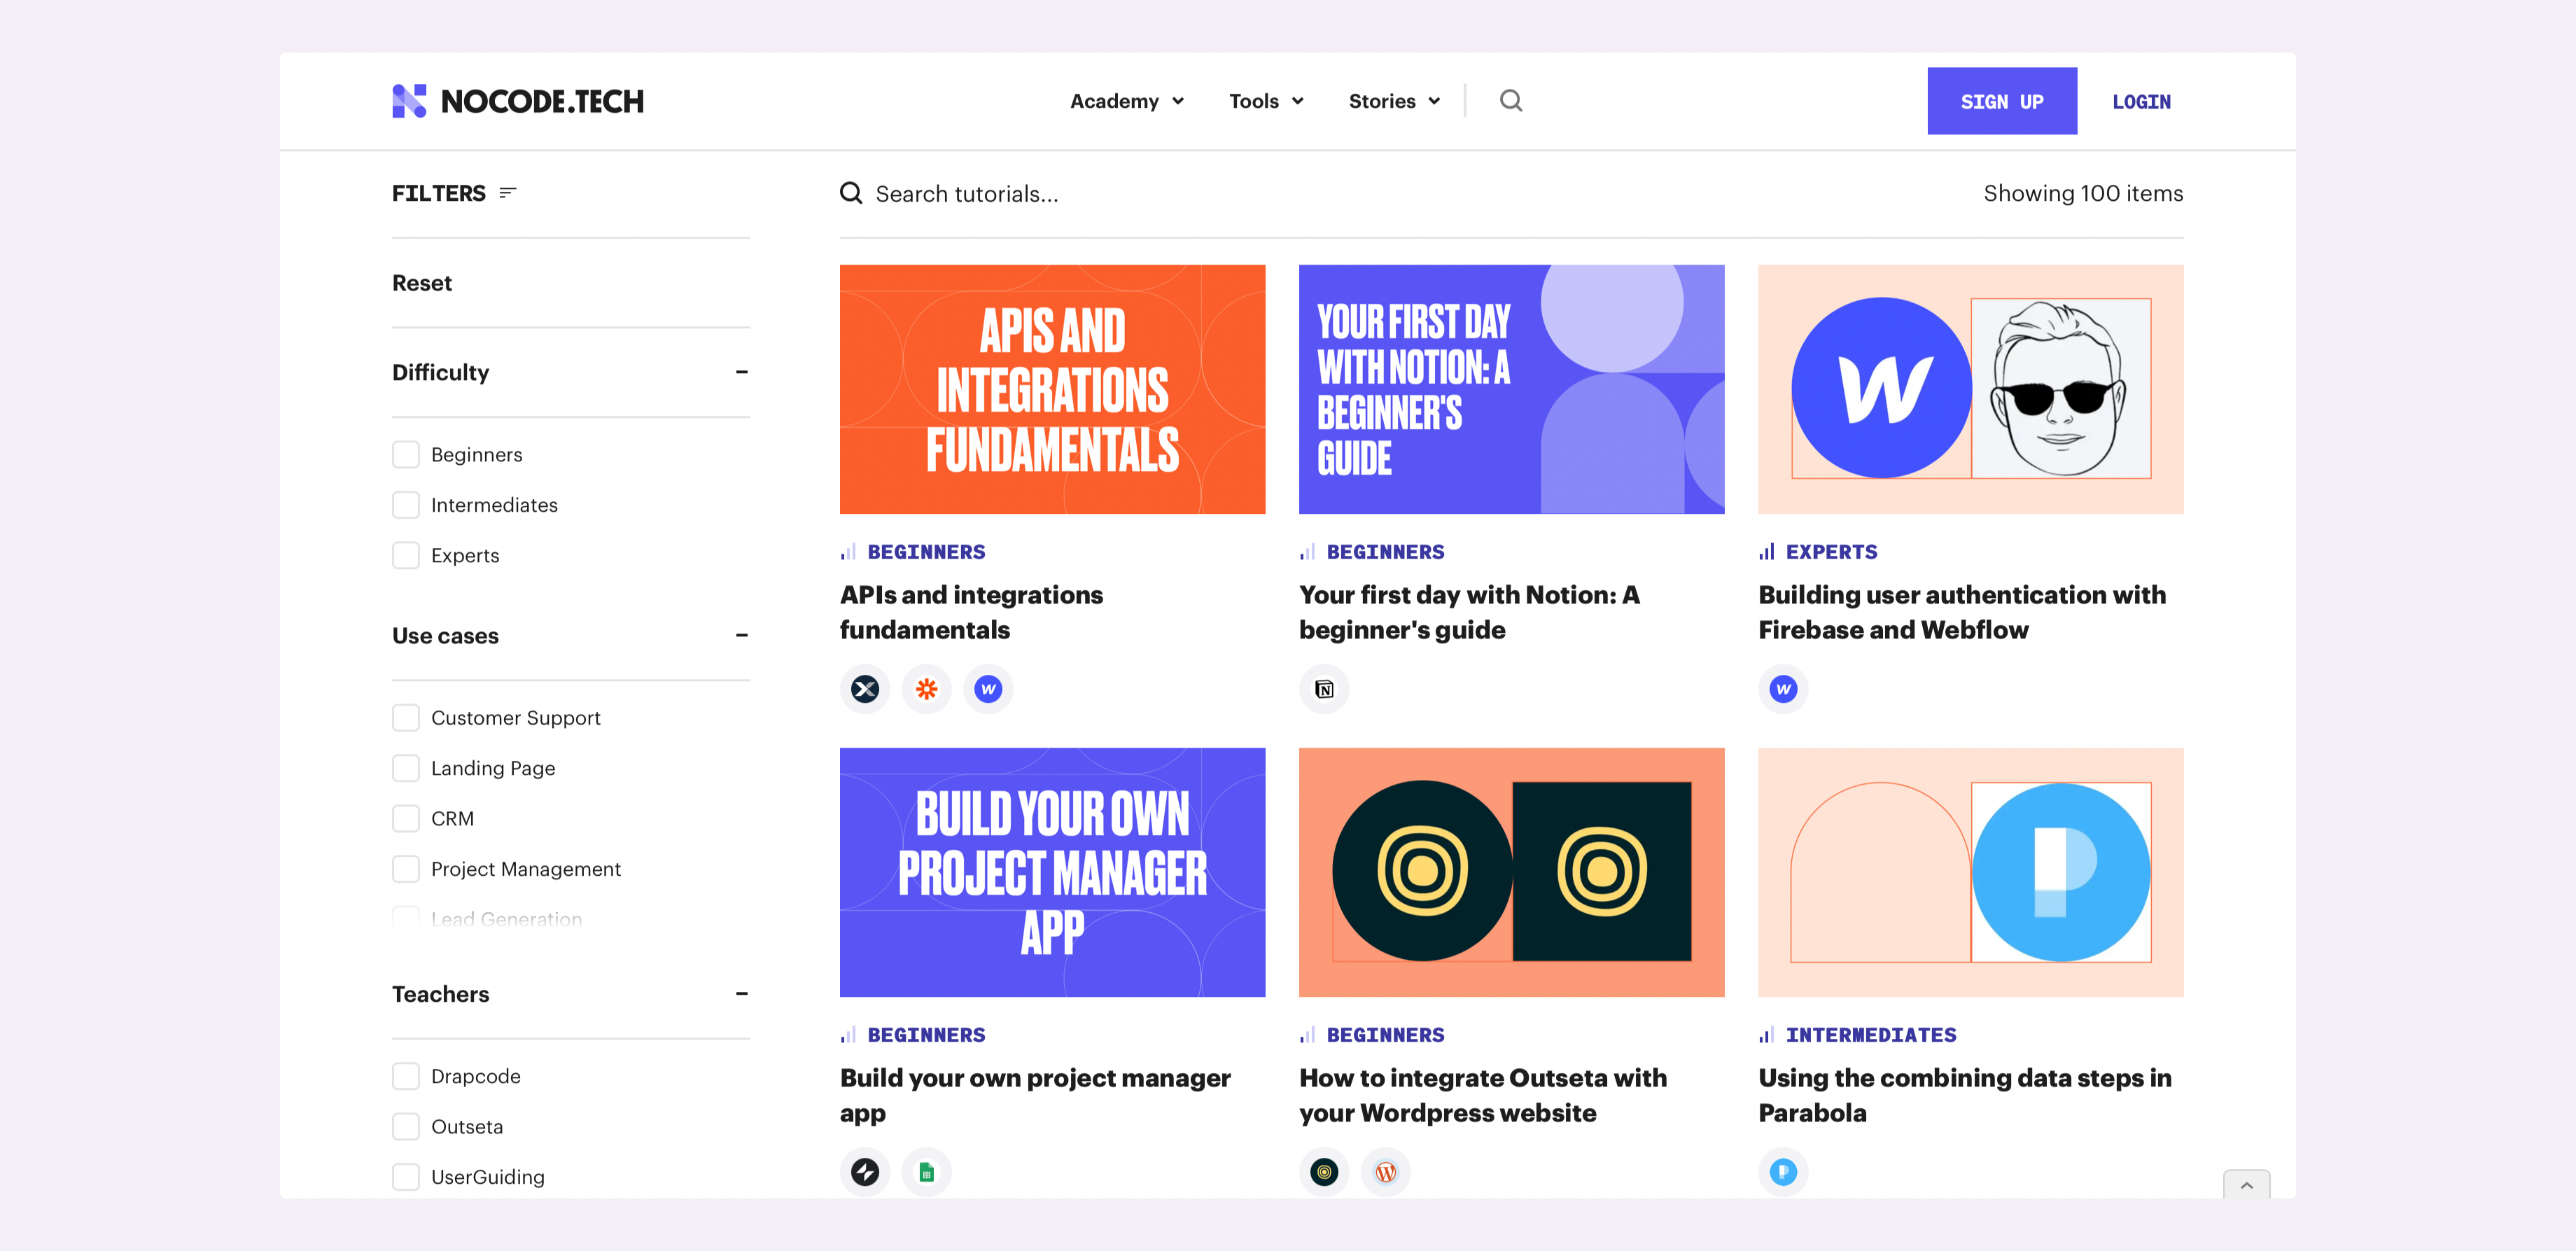This screenshot has height=1251, width=2576.
Task: Click the filters sort icon next to FILTERS
Action: (508, 193)
